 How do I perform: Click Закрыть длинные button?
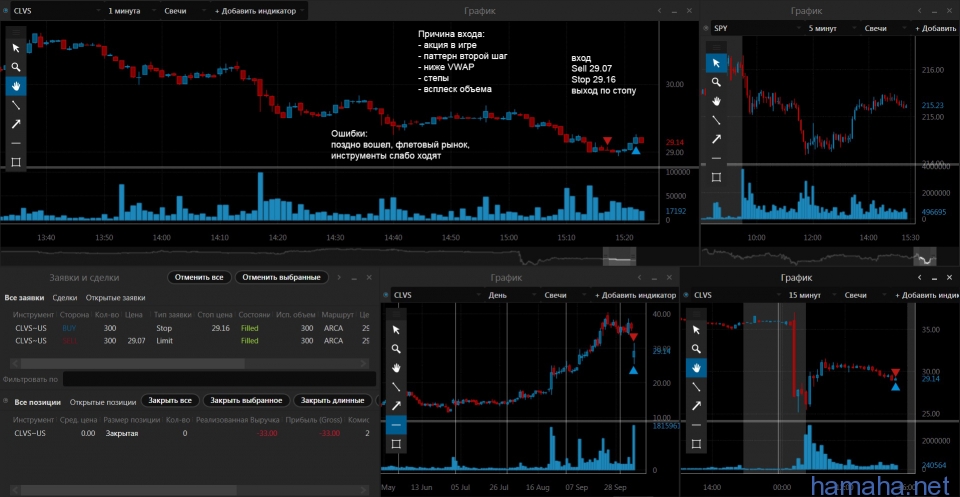(x=332, y=400)
